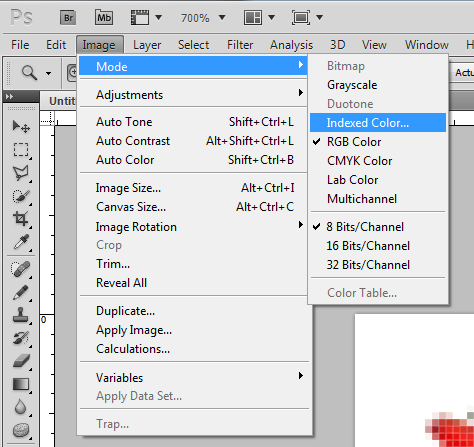
Task: Apply Auto Contrast
Action: 193,141
